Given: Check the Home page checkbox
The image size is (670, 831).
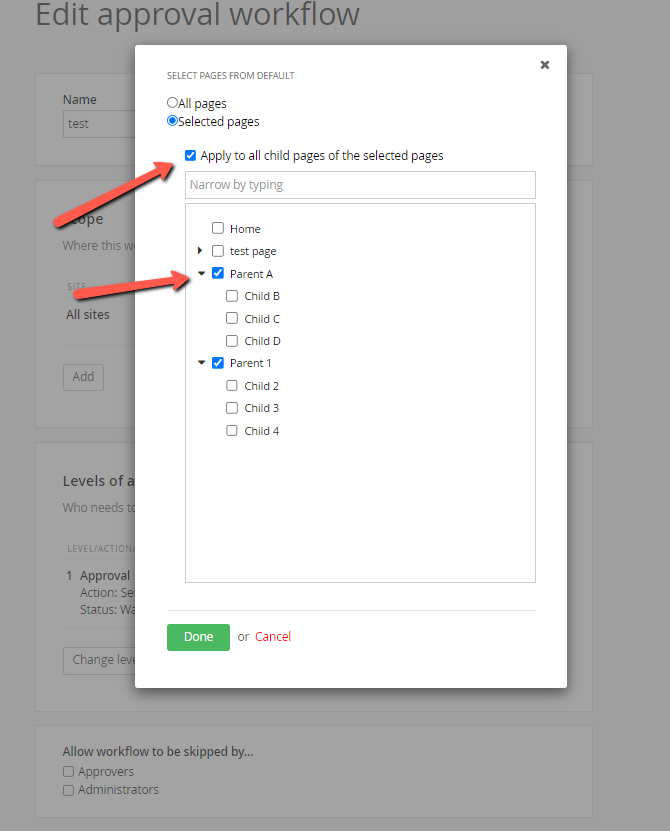Looking at the screenshot, I should [218, 228].
